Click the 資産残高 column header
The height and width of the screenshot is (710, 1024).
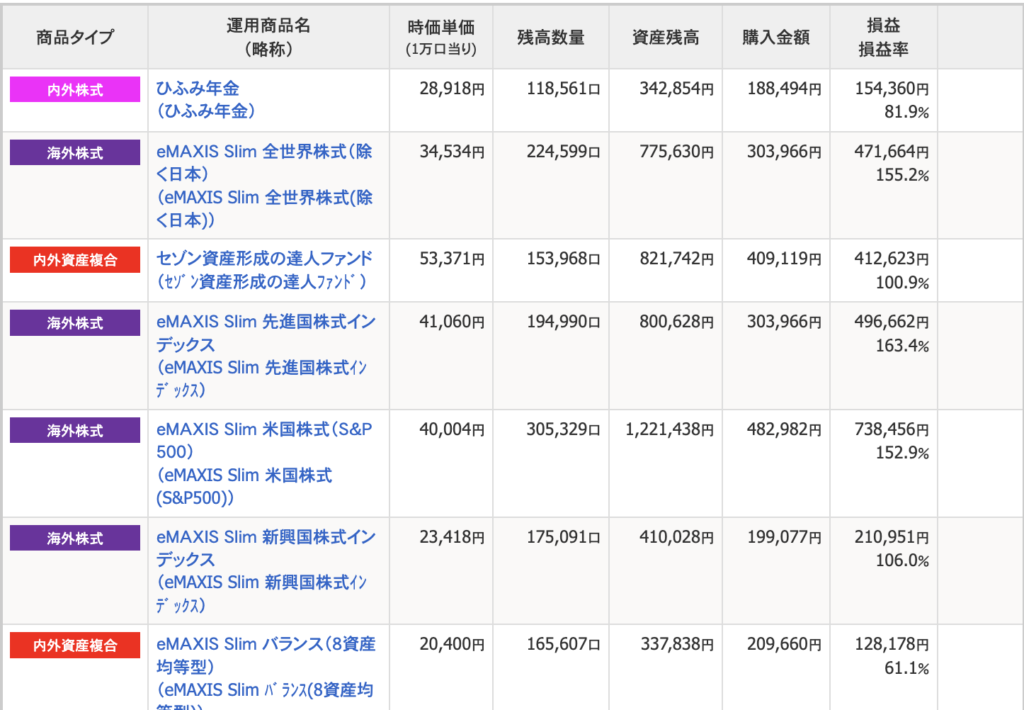[665, 38]
